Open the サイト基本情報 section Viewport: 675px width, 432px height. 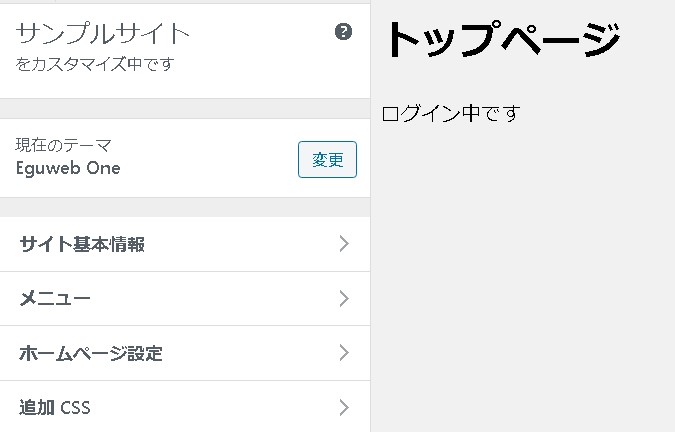click(82, 244)
